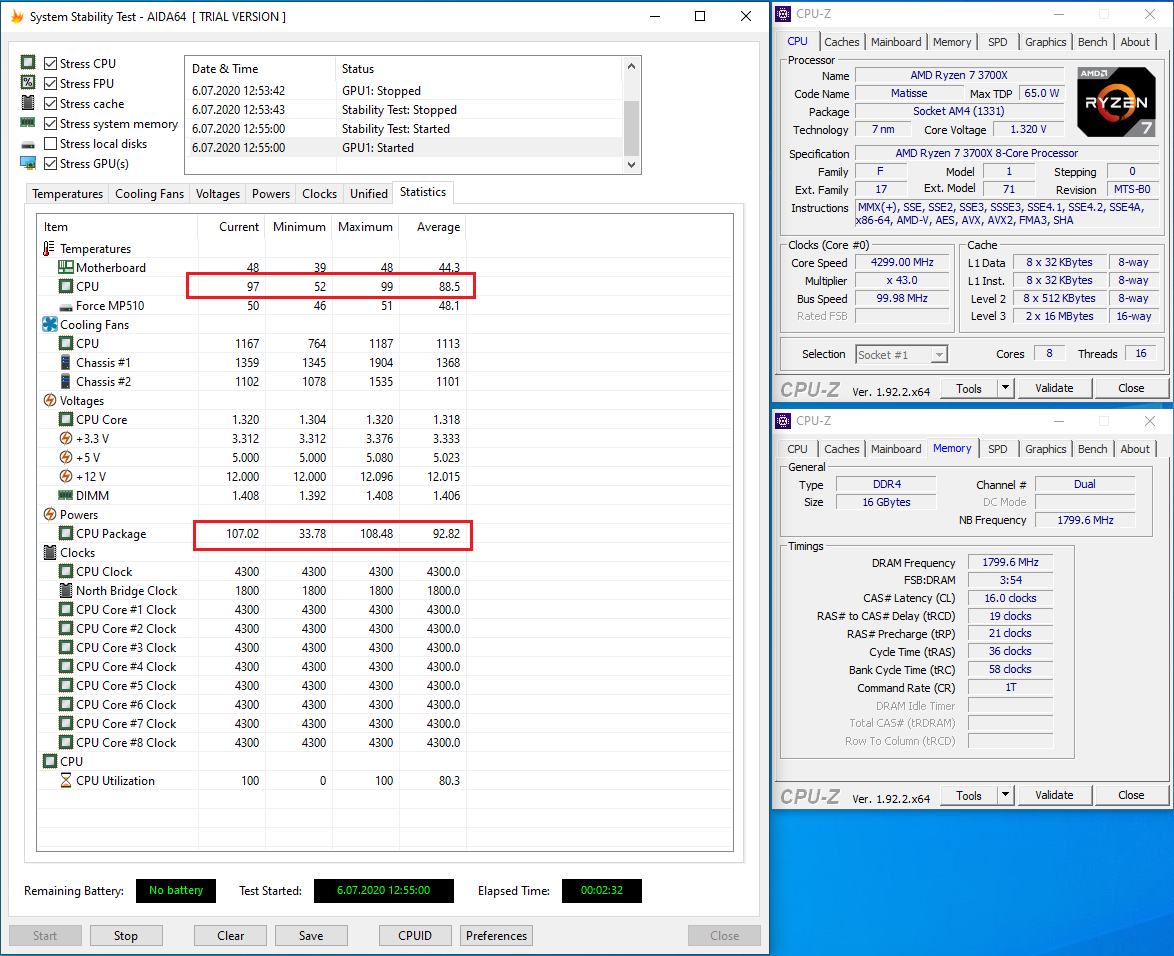
Task: Click the Stress CPU chip icon
Action: (x=28, y=62)
